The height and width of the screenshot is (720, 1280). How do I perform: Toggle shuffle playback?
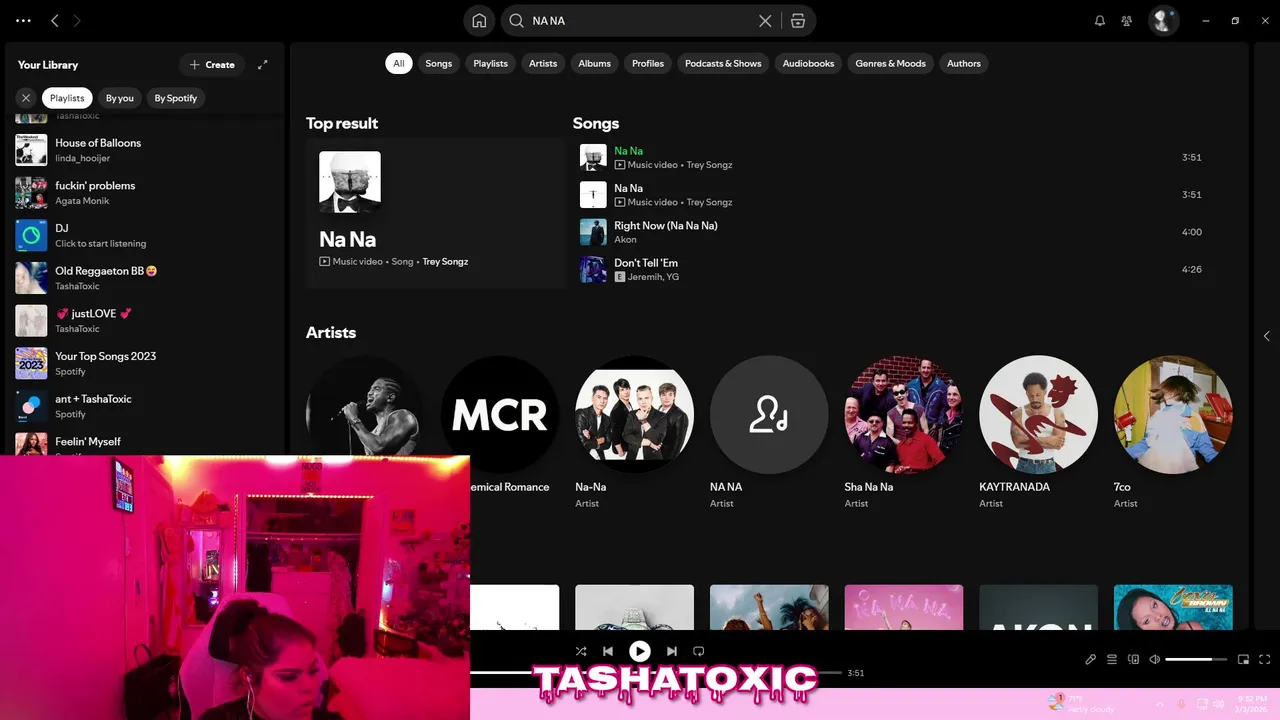click(580, 651)
